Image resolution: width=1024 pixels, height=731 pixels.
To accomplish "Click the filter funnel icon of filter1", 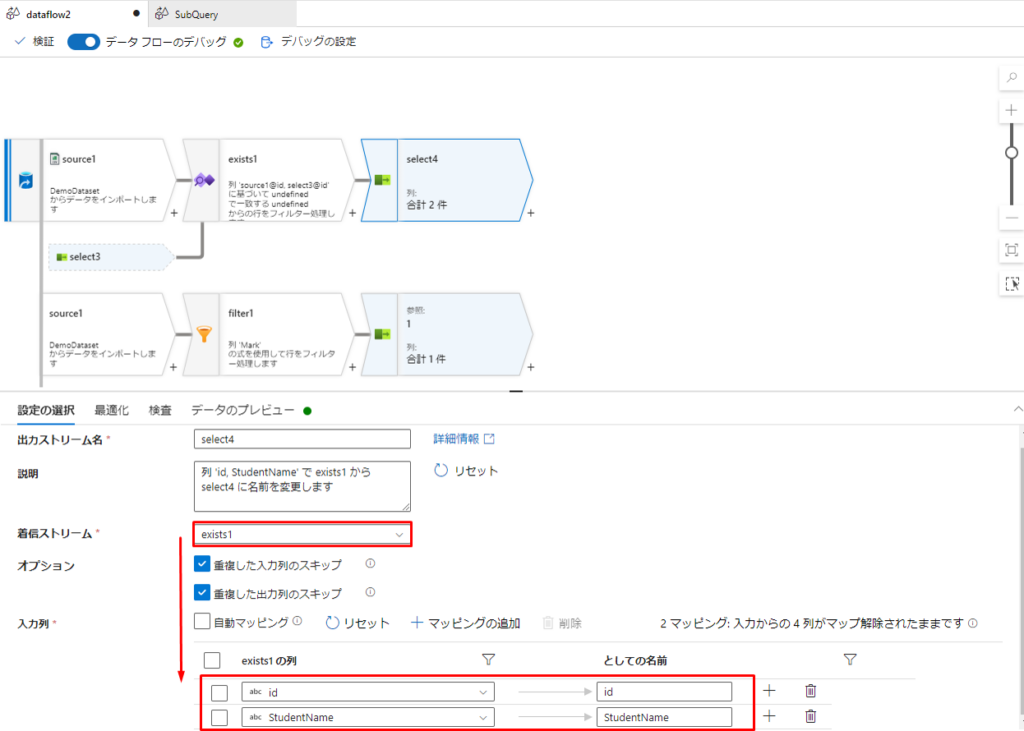I will 204,334.
